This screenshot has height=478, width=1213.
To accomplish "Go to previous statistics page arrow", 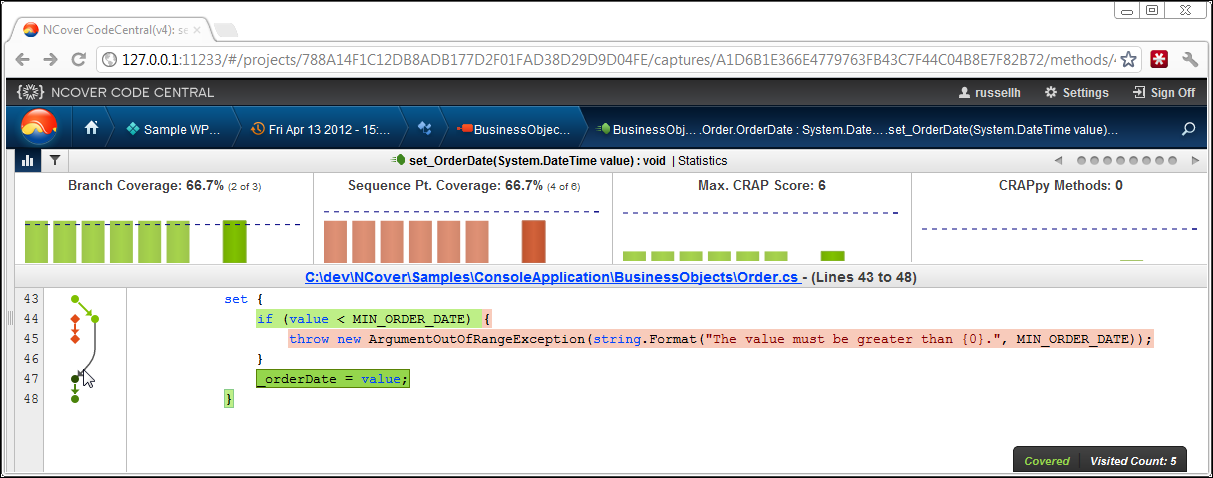I will point(1058,160).
